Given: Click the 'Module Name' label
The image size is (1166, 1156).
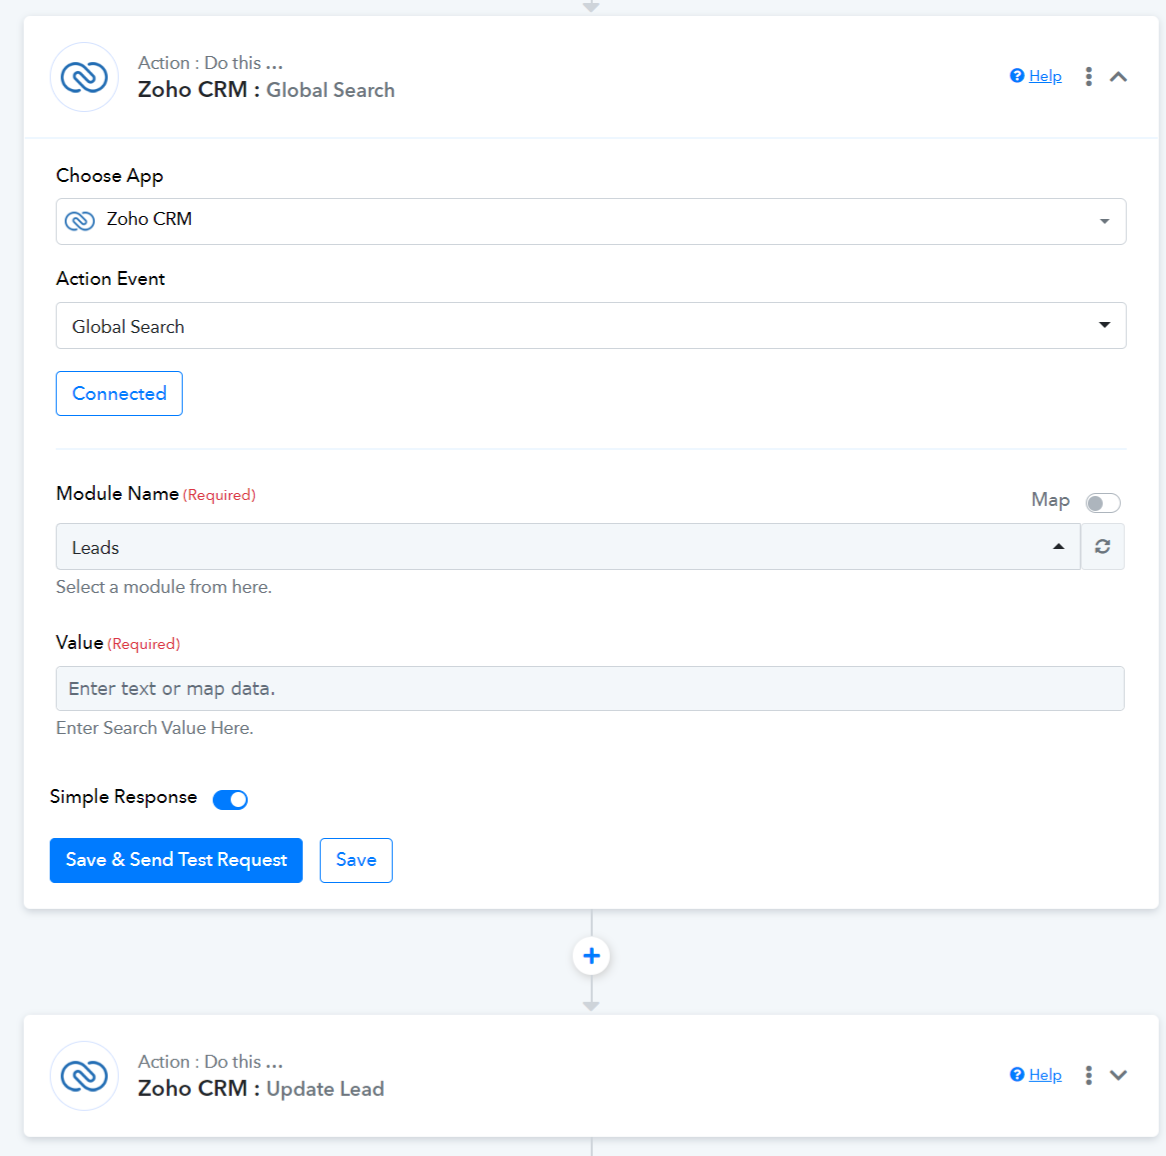Looking at the screenshot, I should (x=117, y=494).
